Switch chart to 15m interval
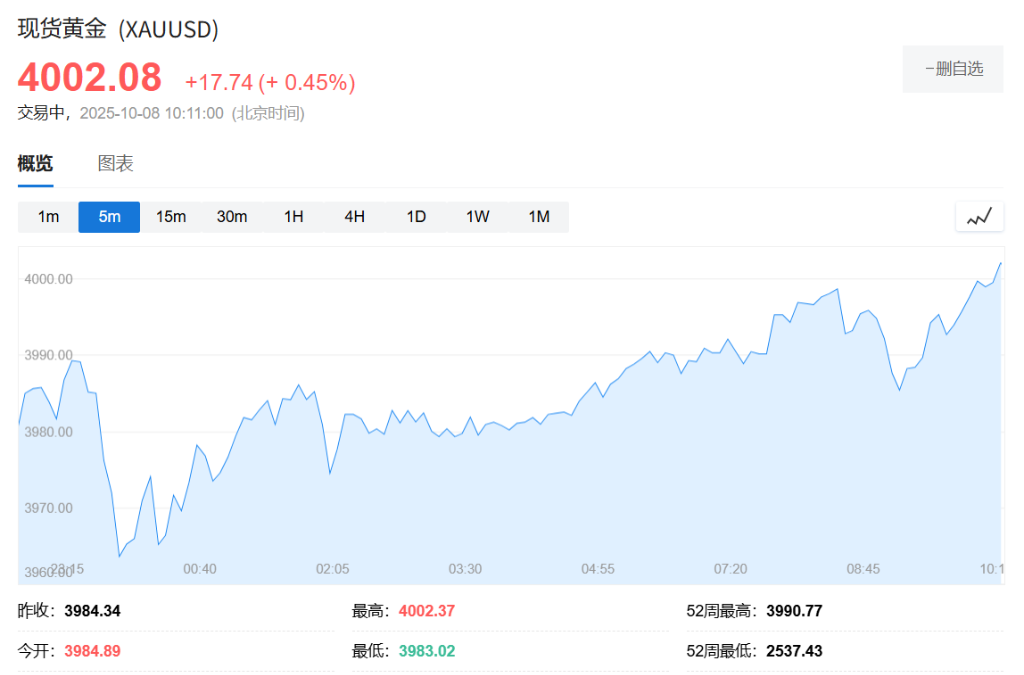1024x675 pixels. tap(171, 217)
